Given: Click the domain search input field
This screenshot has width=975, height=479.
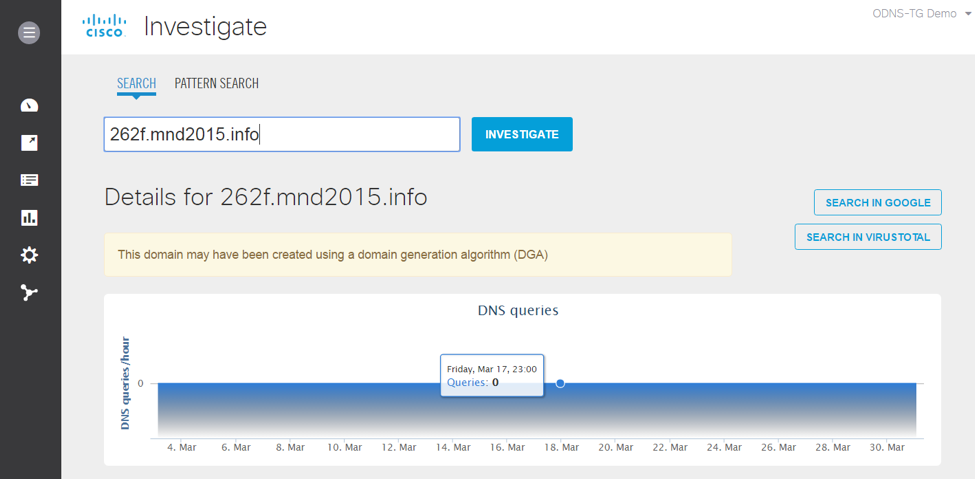Looking at the screenshot, I should click(281, 134).
